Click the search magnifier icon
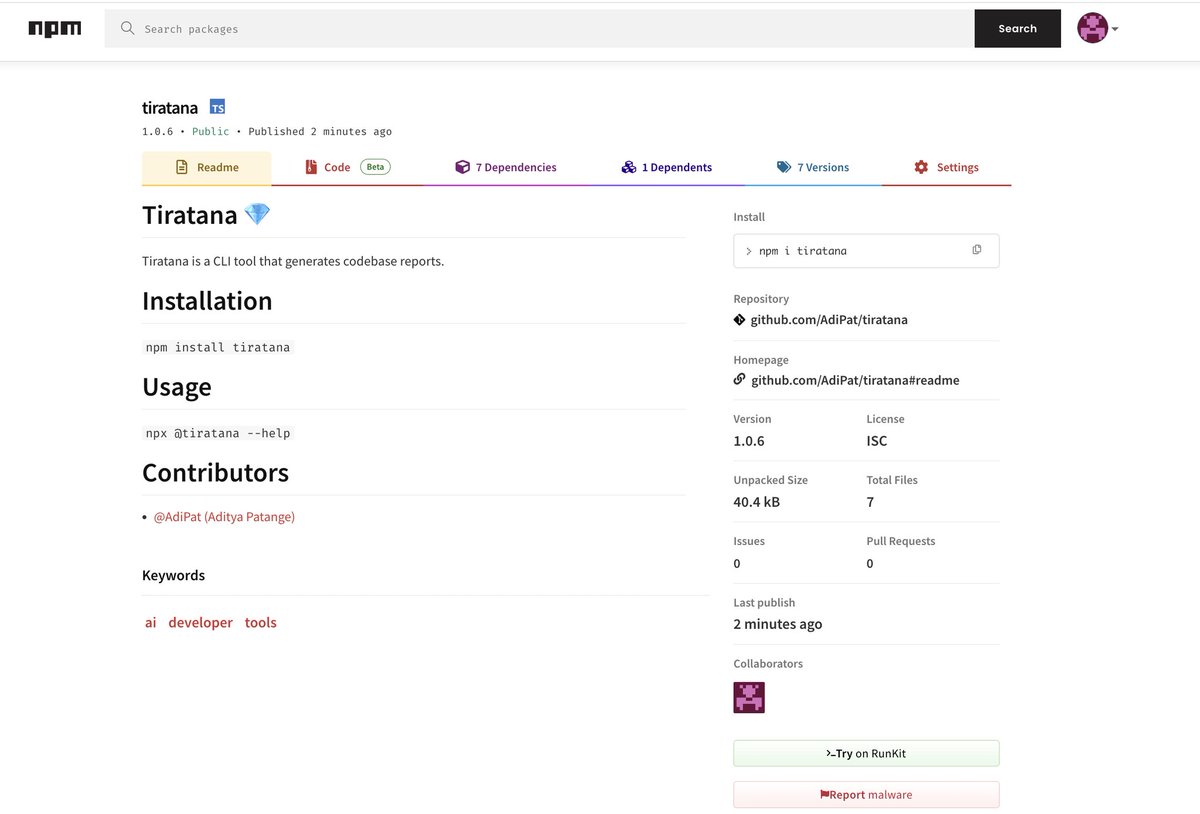This screenshot has height=814, width=1200. pyautogui.click(x=127, y=28)
